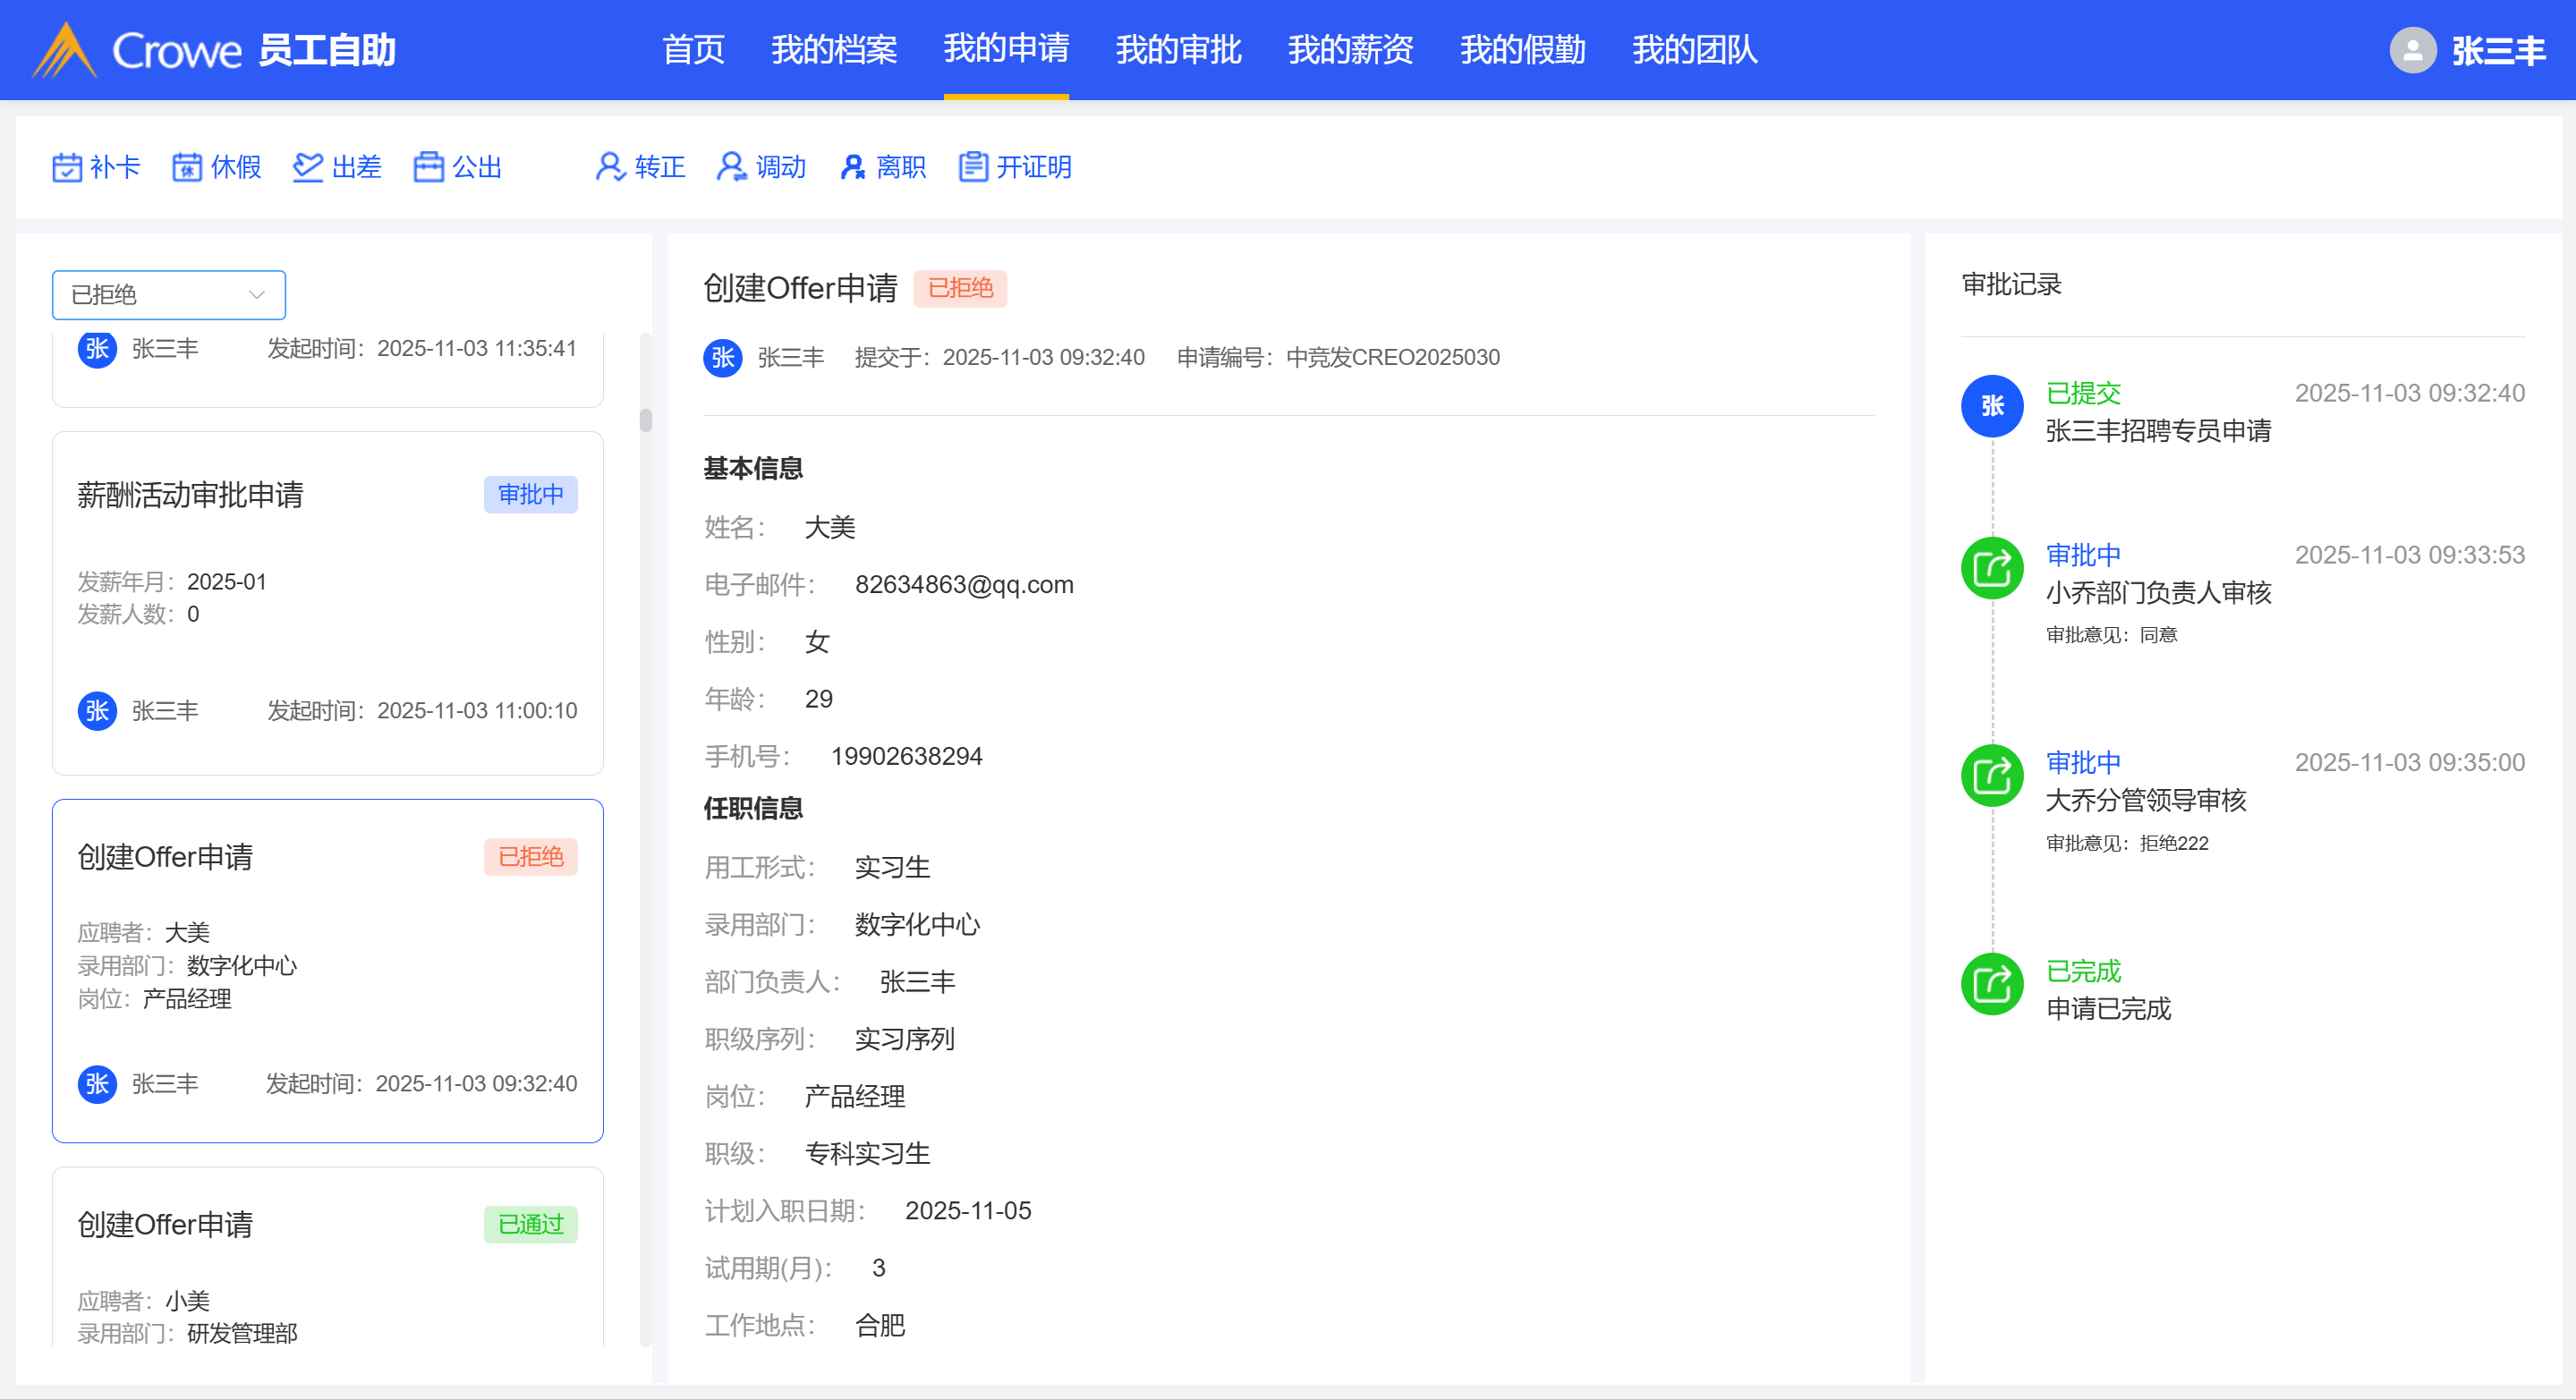Go to 首页 in the top navigation
Viewport: 2576px width, 1400px height.
[693, 50]
